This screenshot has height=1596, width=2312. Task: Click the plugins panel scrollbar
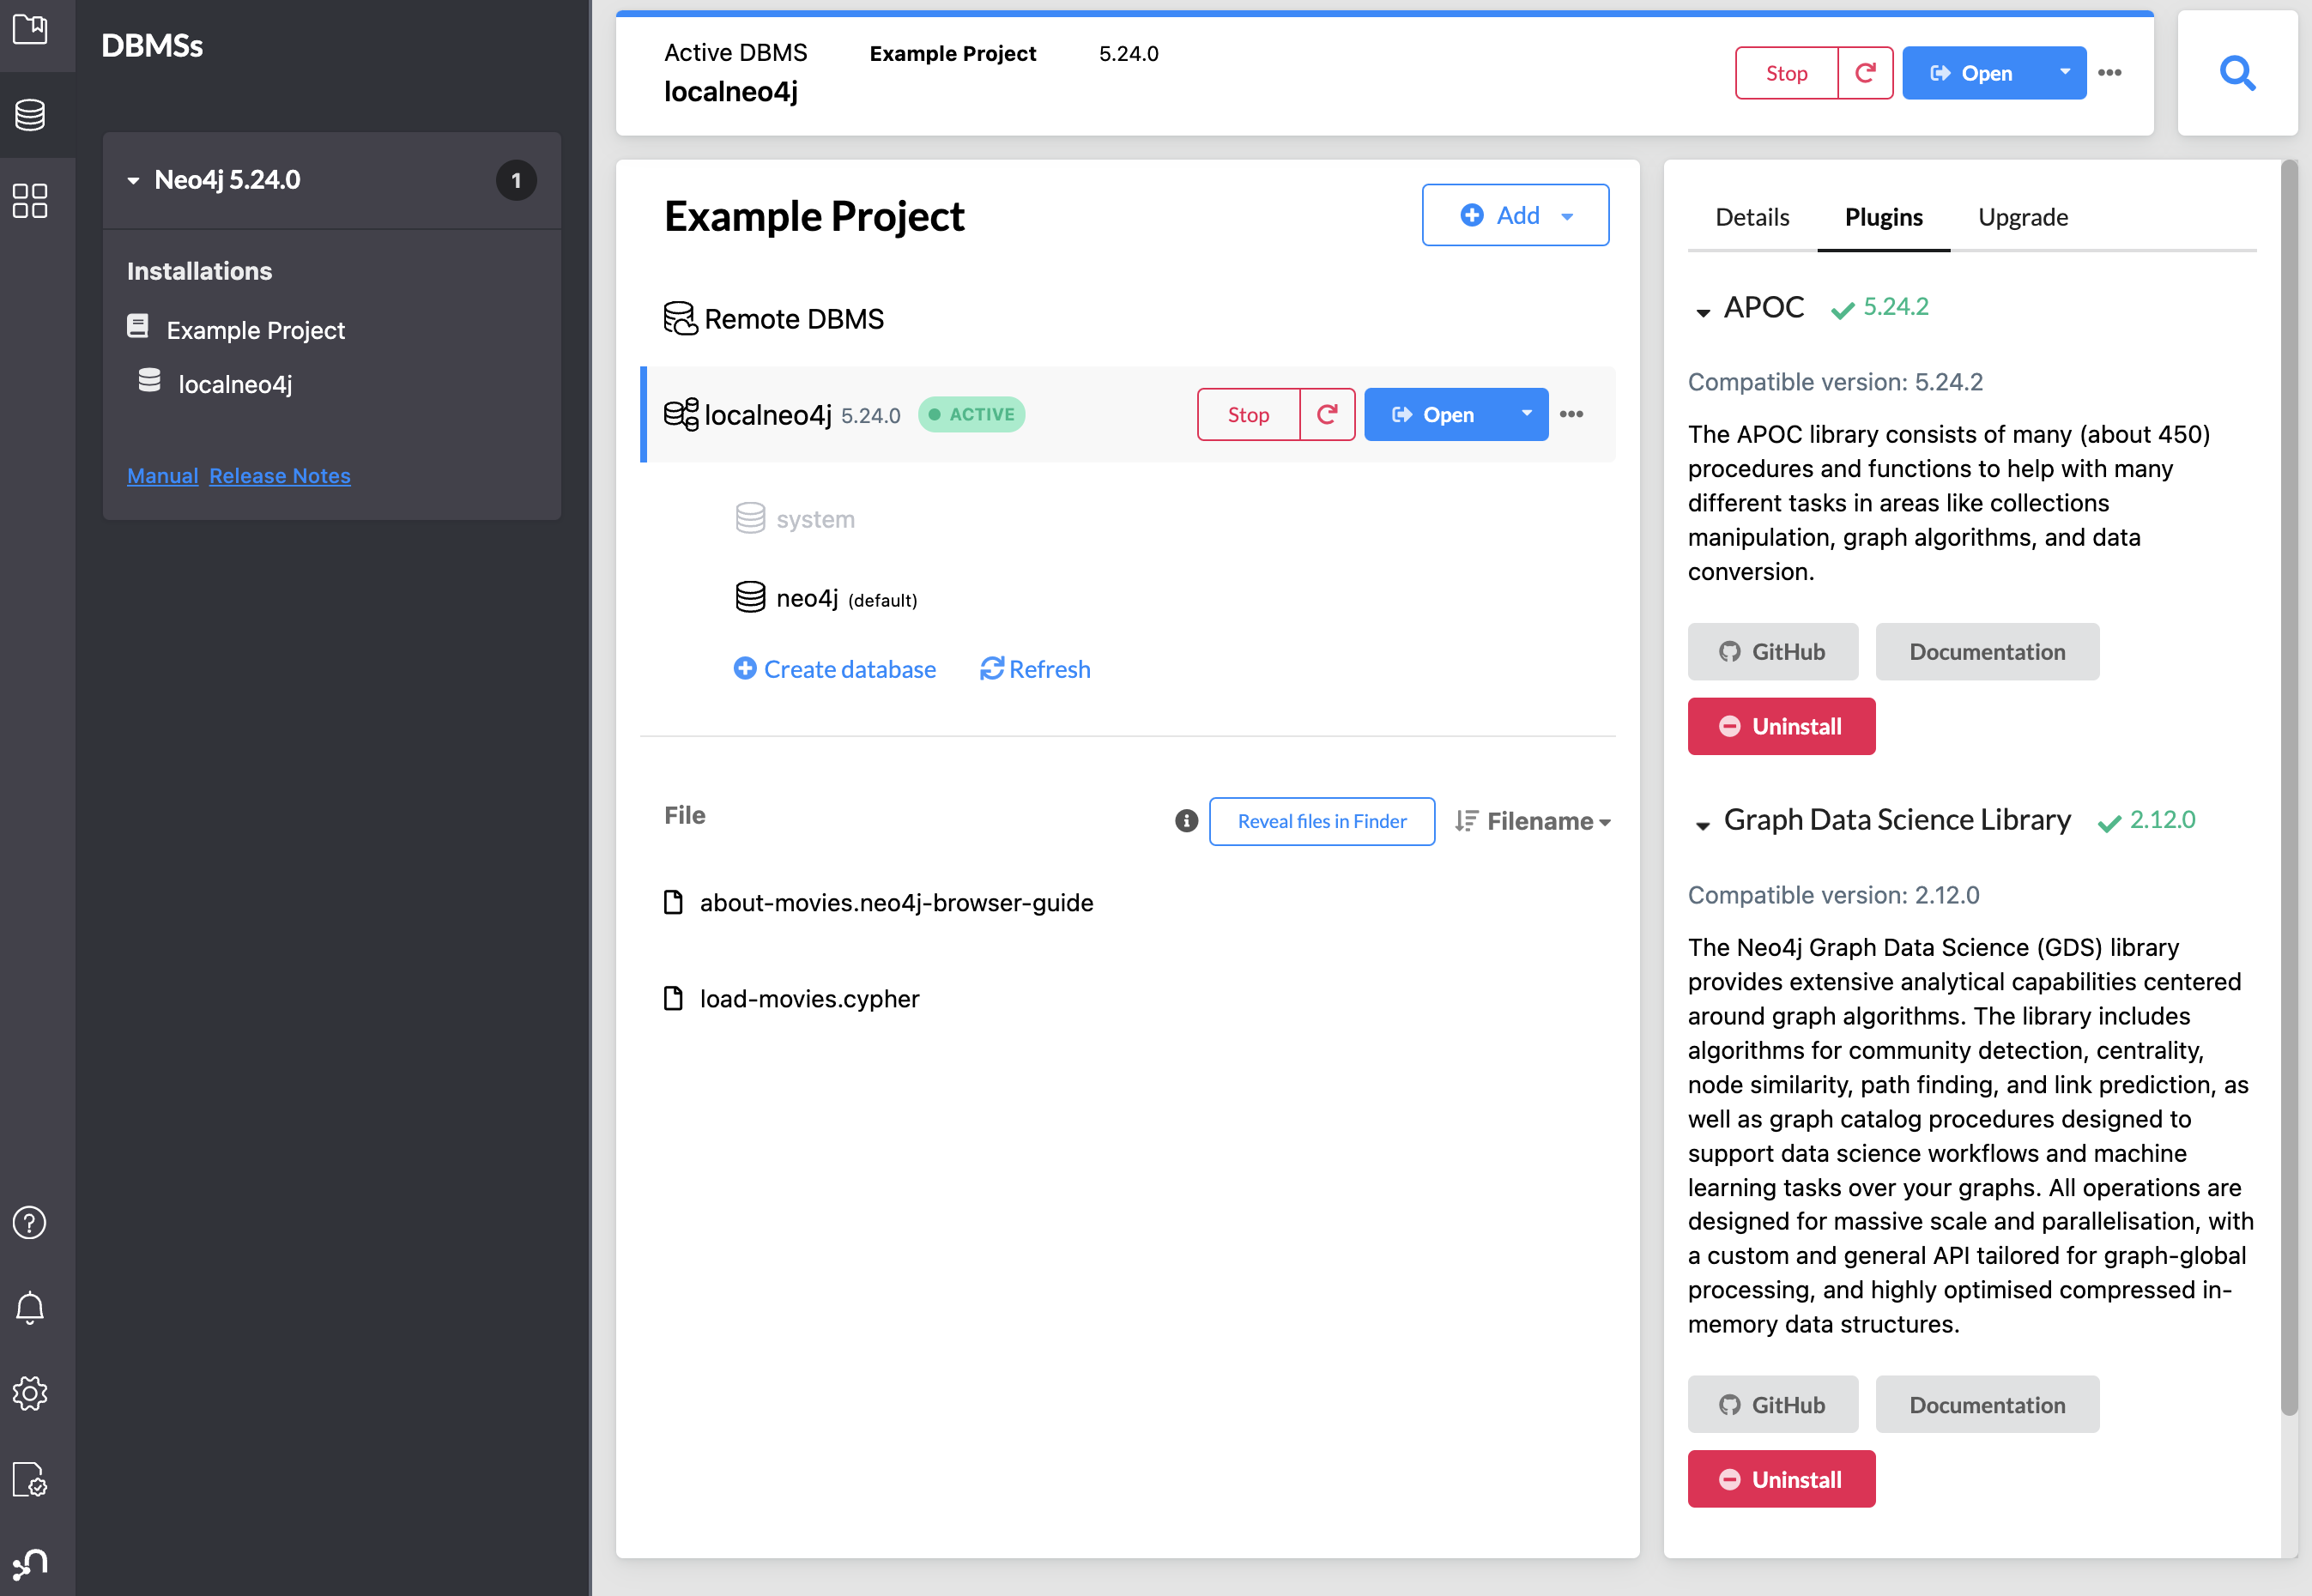(2288, 788)
